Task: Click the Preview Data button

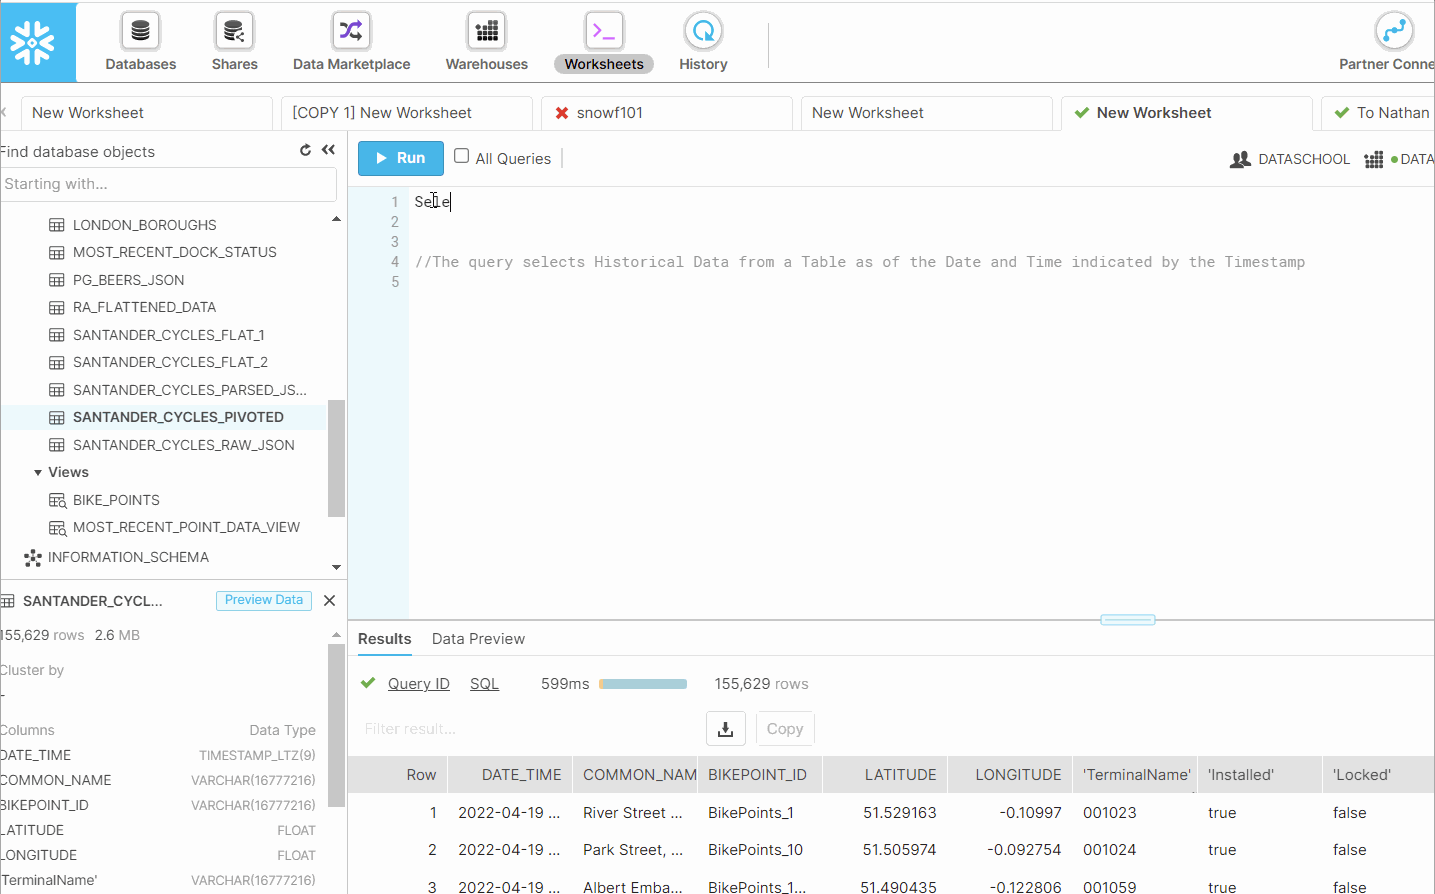Action: [x=263, y=600]
